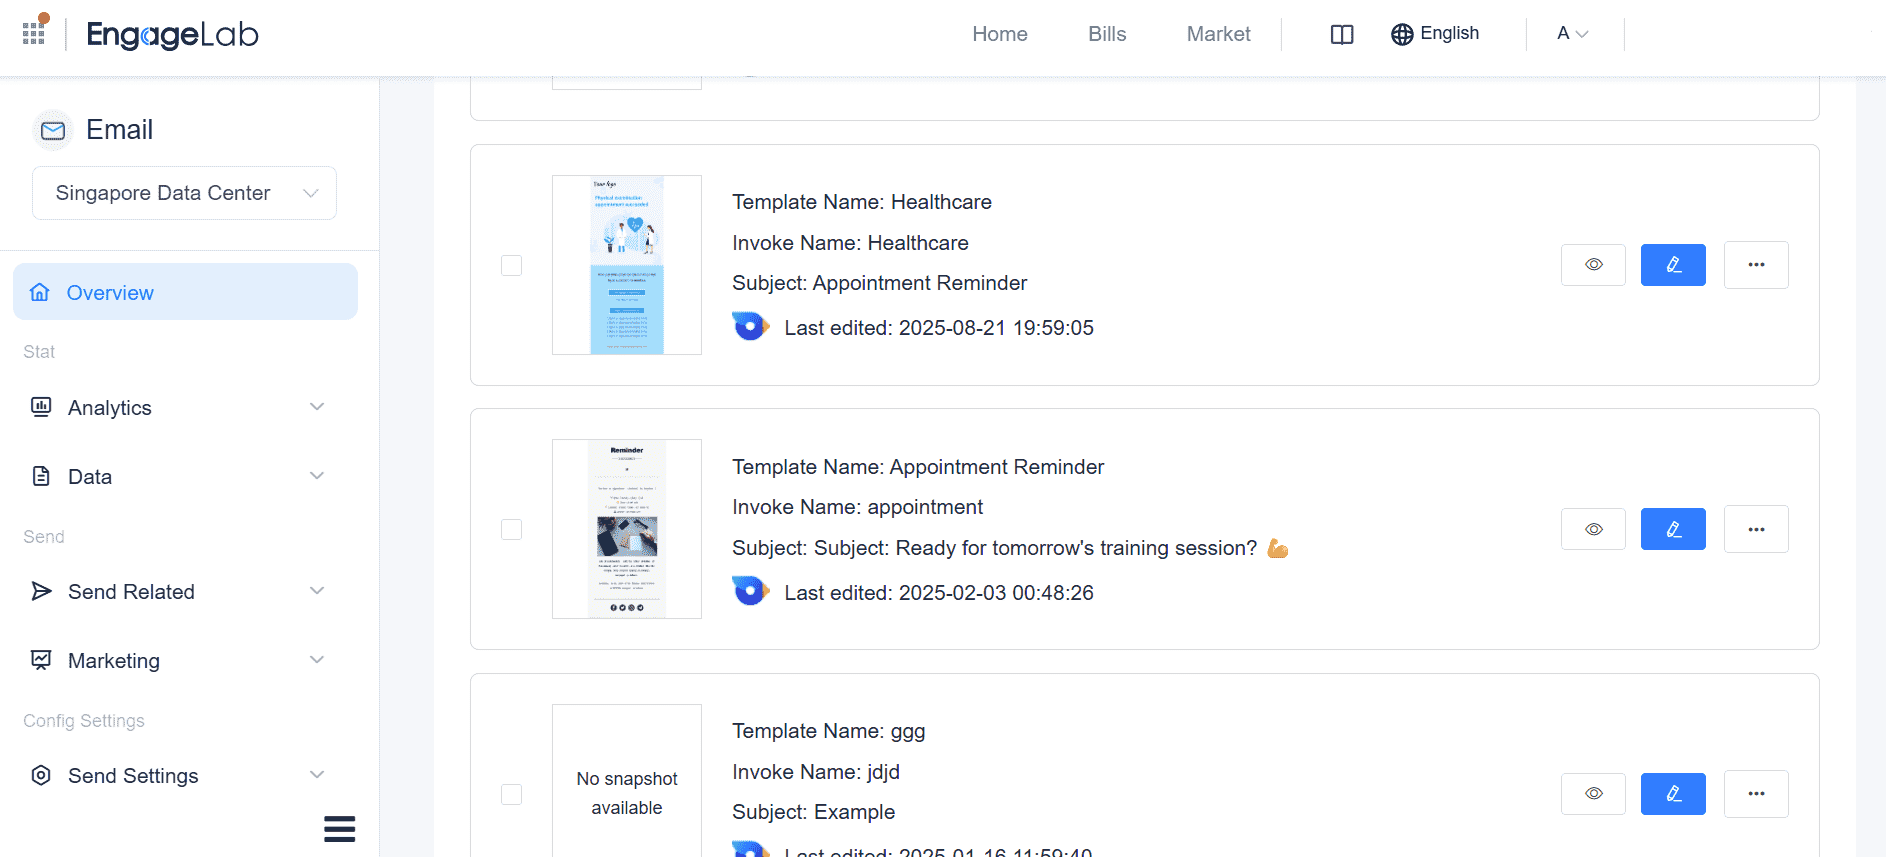Screen dimensions: 1886x857
Task: Select Overview in sidebar
Action: (185, 292)
